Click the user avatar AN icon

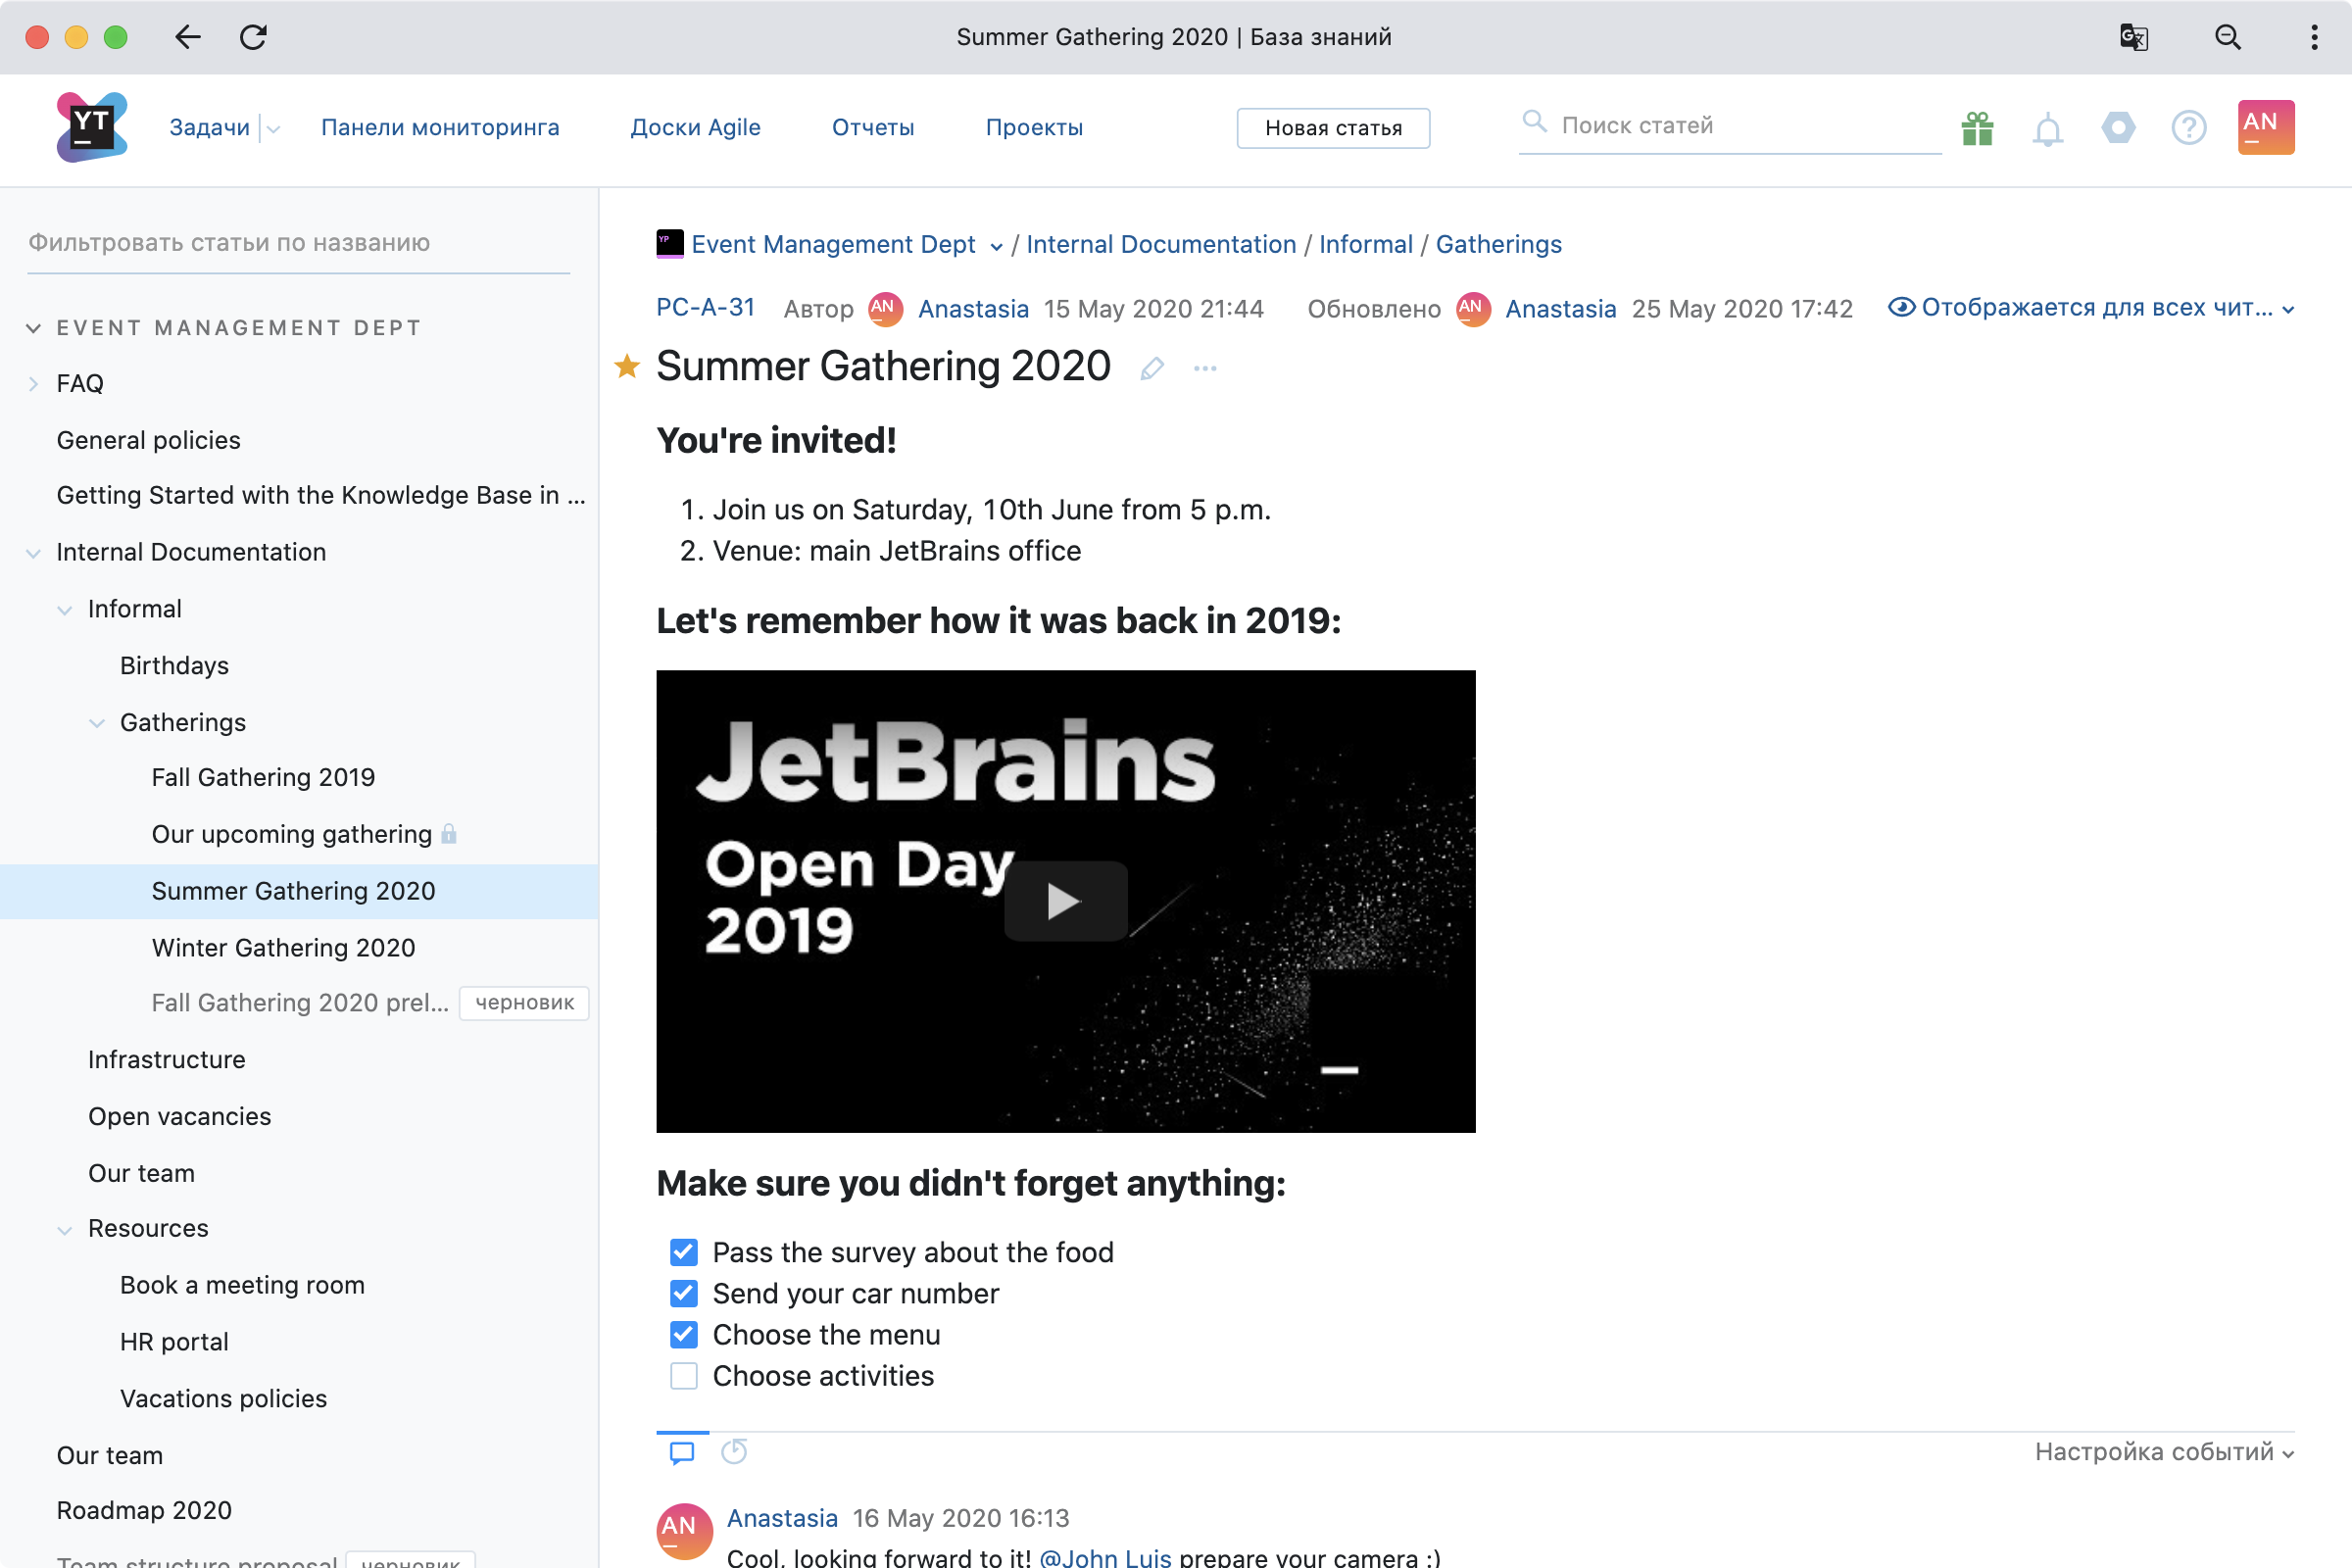tap(2265, 126)
